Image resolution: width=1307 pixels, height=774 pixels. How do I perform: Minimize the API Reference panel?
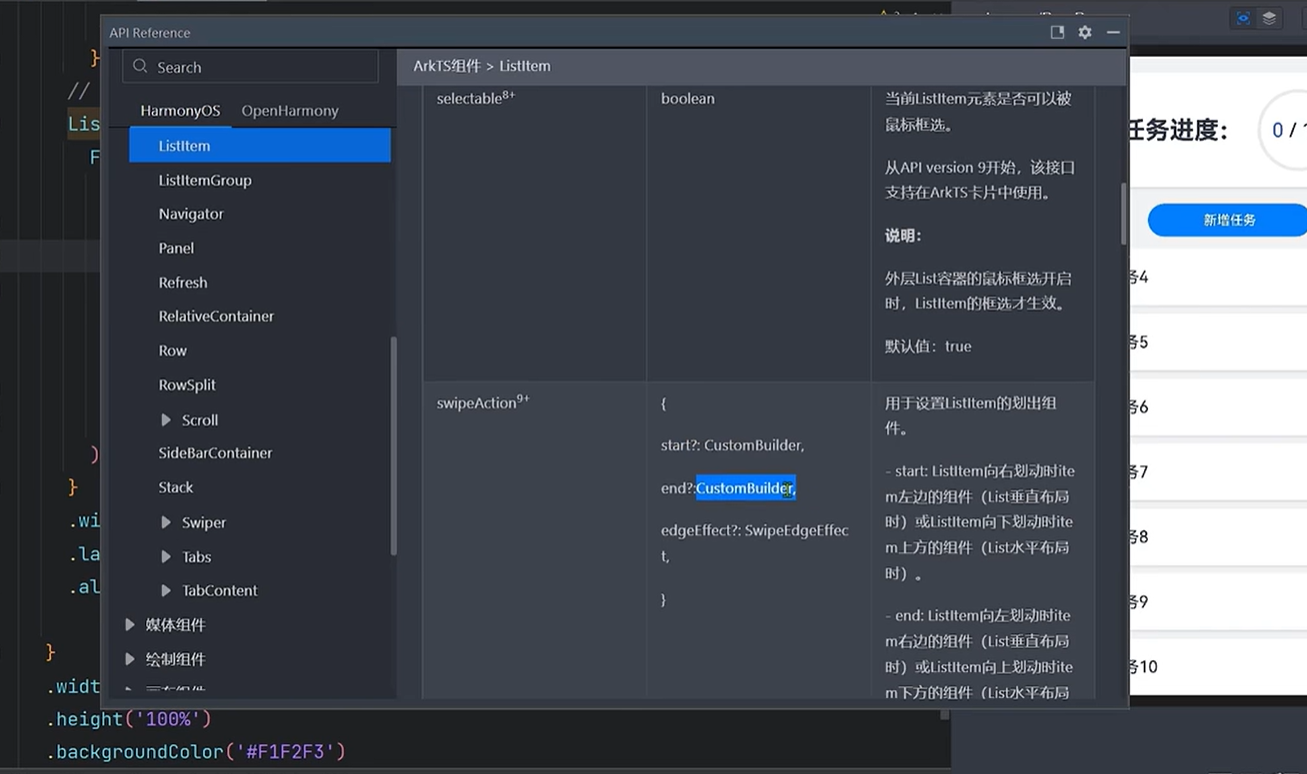[x=1113, y=33]
